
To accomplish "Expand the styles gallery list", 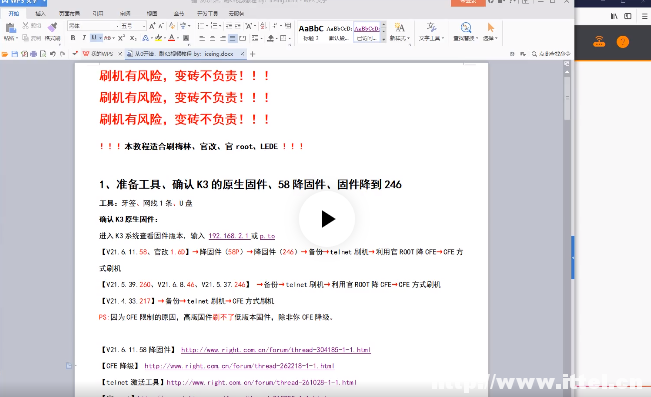I will 384,39.
